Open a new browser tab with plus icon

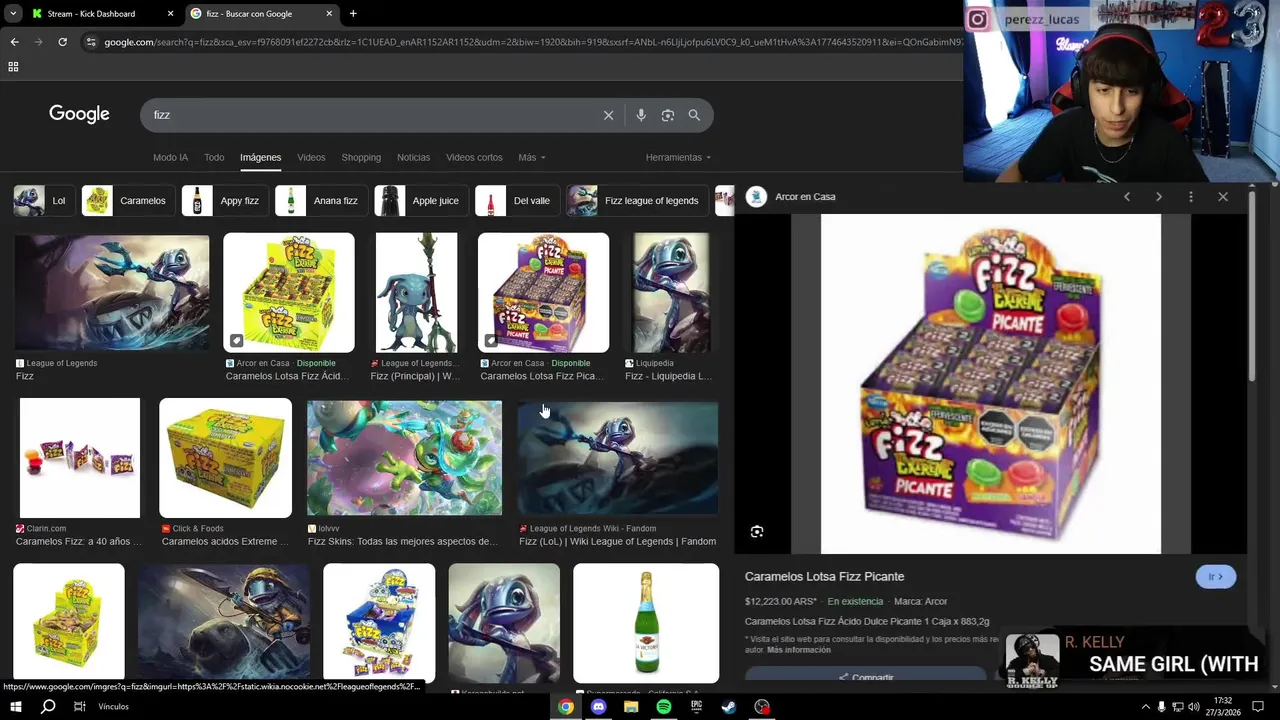(x=353, y=14)
